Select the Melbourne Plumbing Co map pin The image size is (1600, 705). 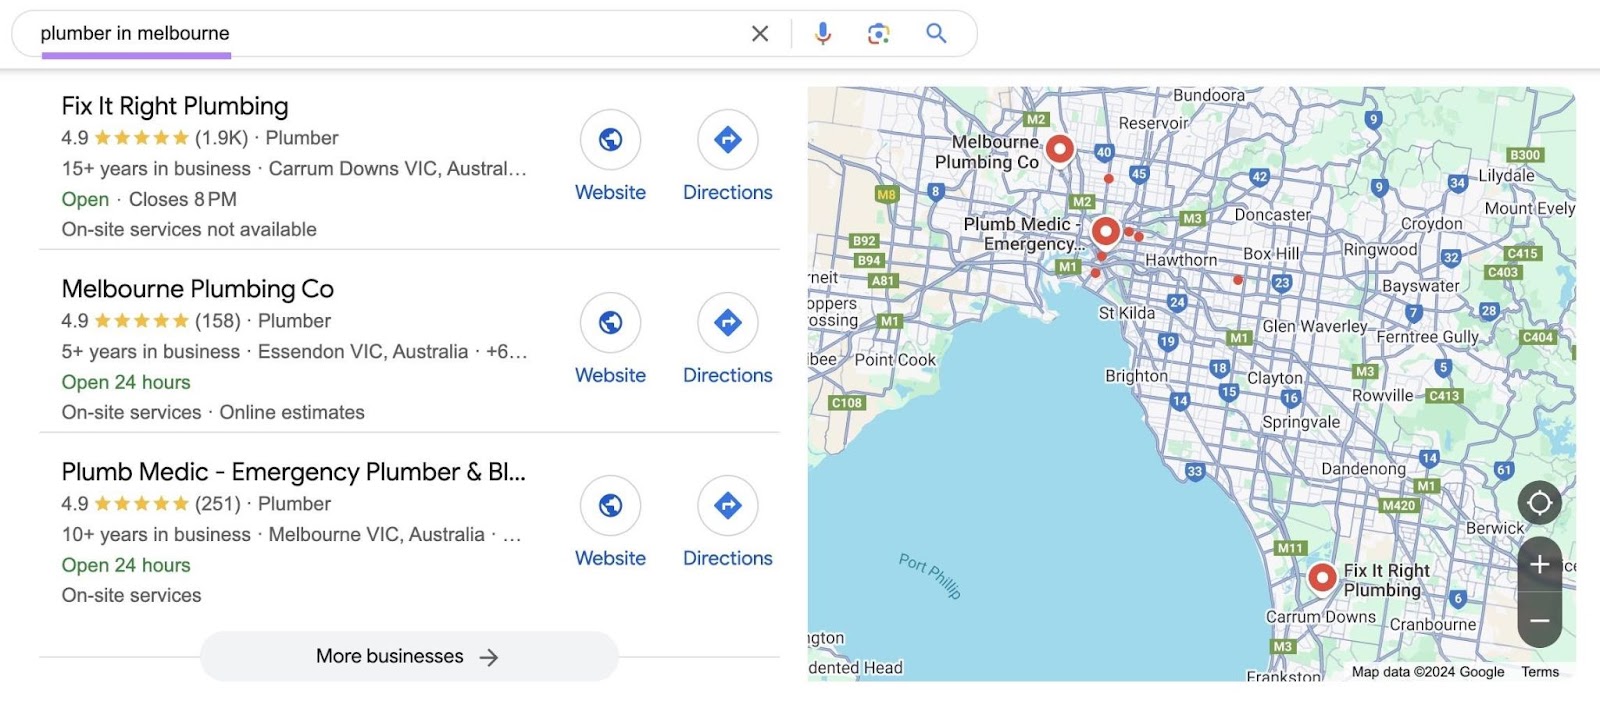[1060, 150]
